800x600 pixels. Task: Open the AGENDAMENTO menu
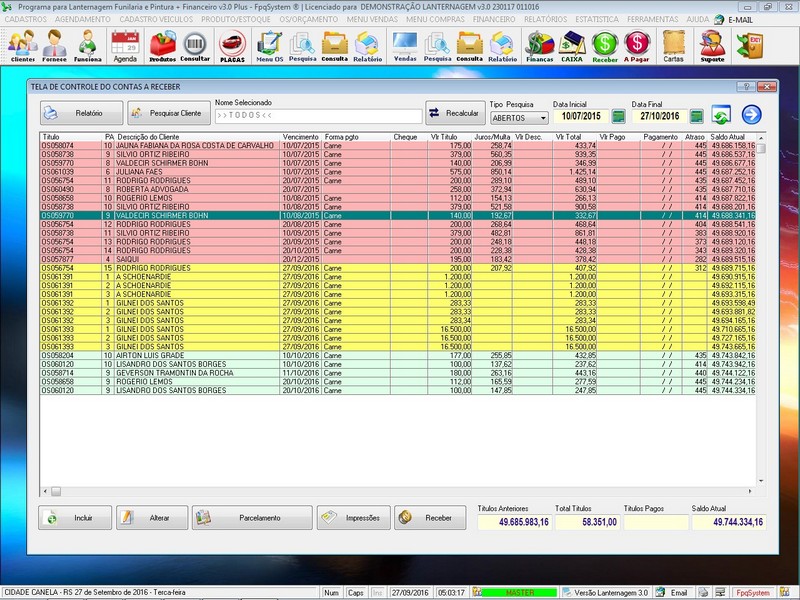coord(83,19)
